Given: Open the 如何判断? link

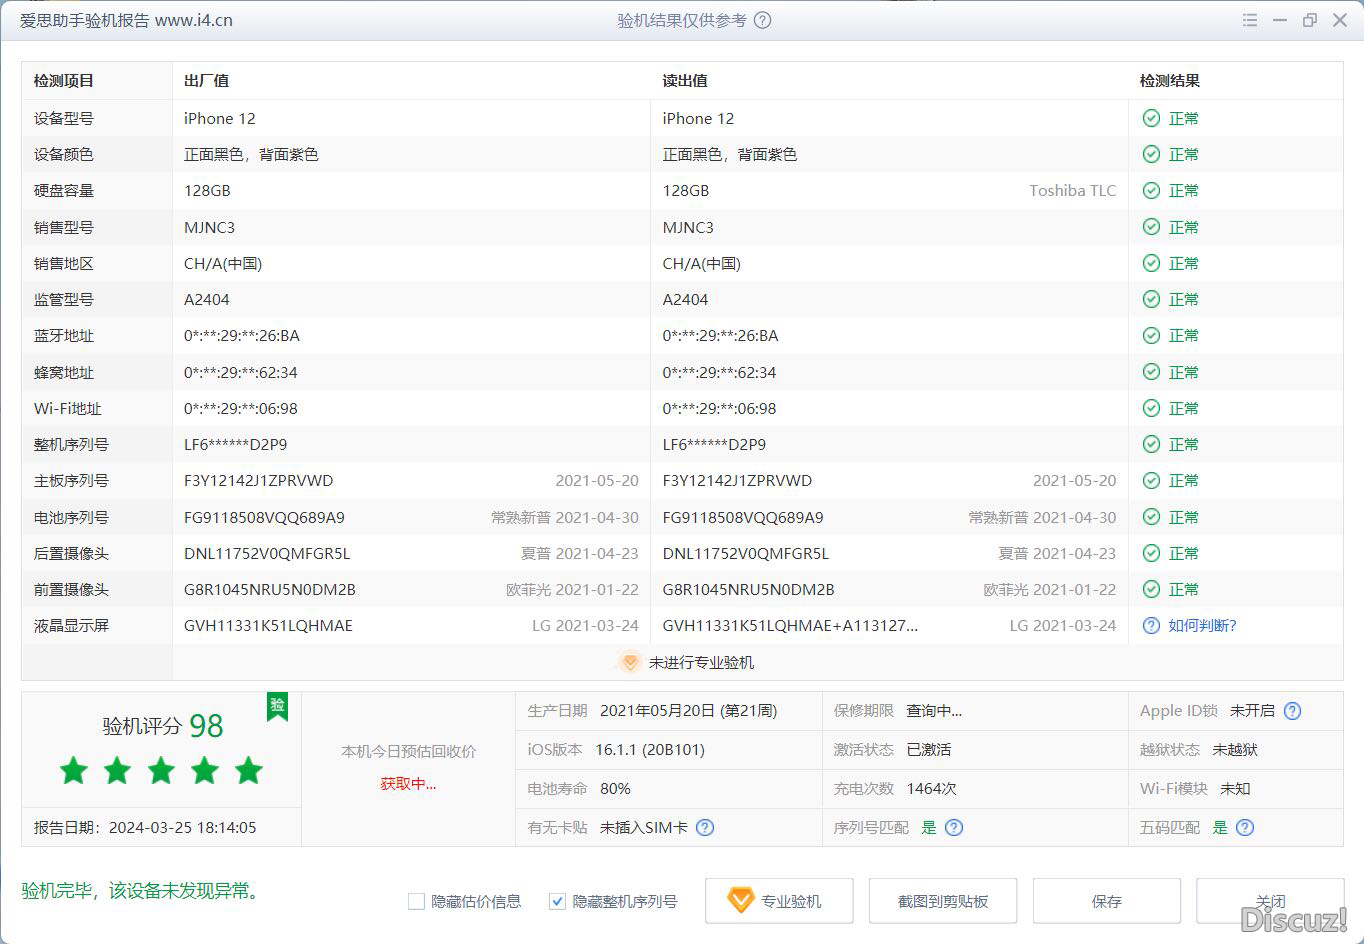Looking at the screenshot, I should 1202,626.
